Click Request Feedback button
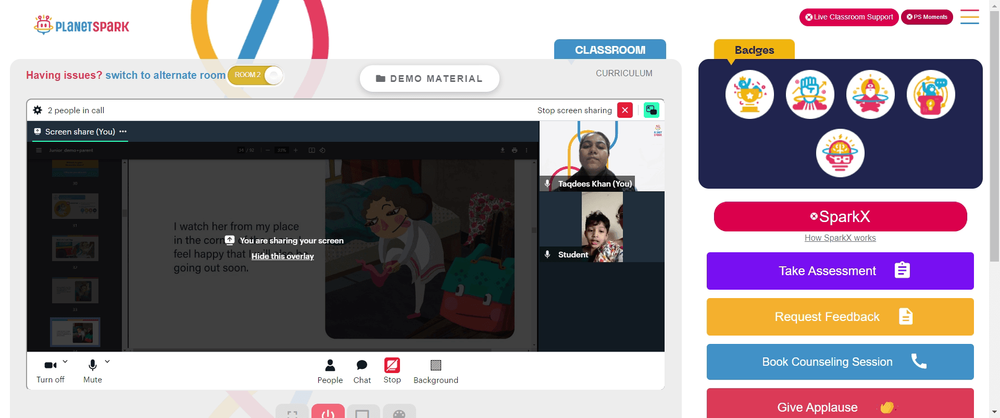This screenshot has width=1000, height=418. [x=840, y=317]
